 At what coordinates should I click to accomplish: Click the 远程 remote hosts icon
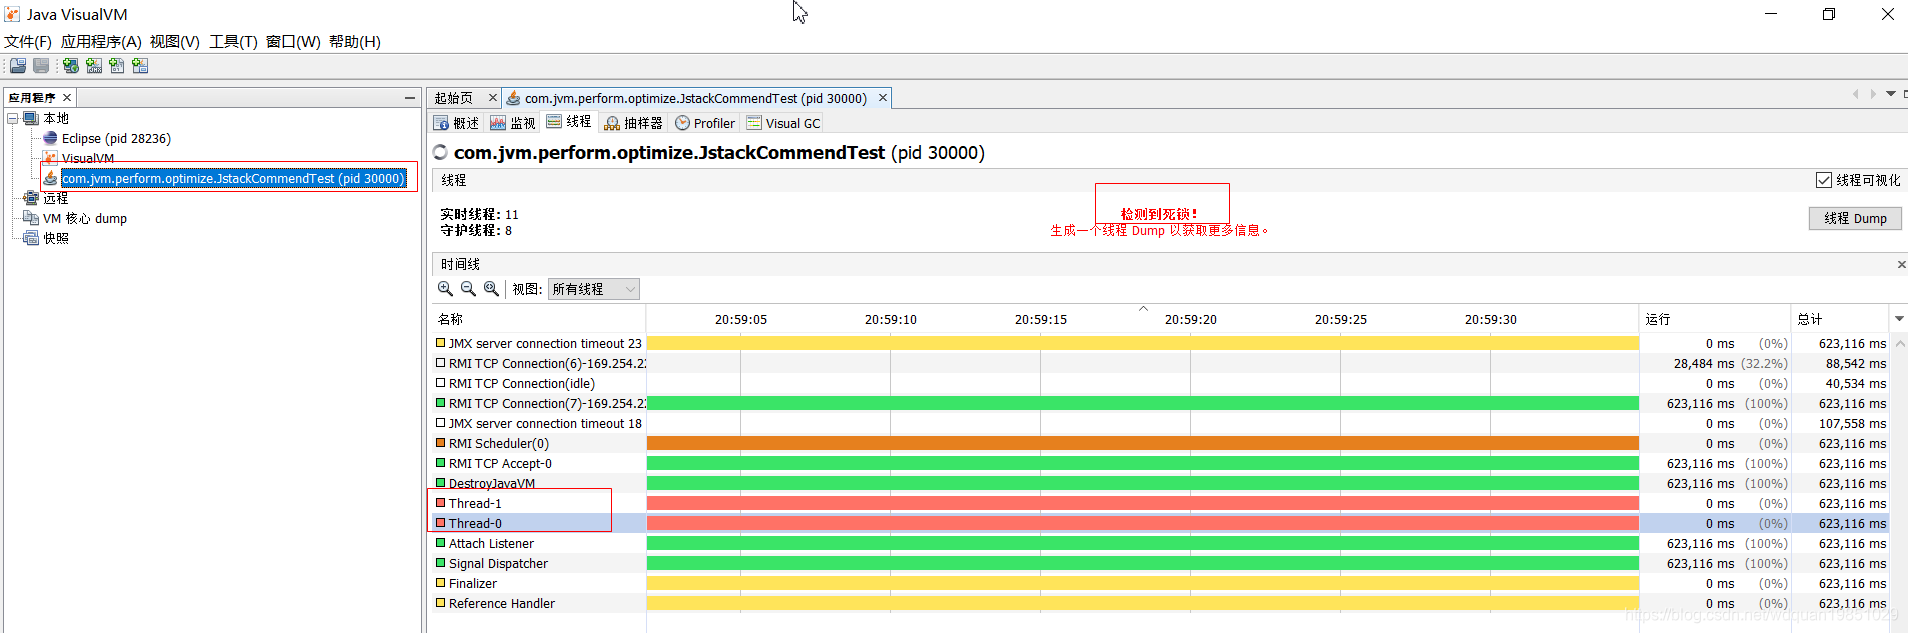click(x=31, y=198)
